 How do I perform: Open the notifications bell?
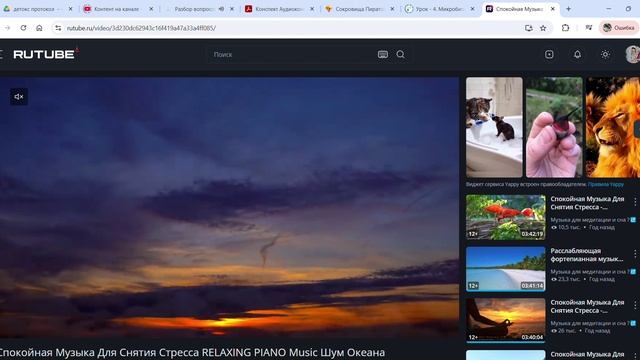pyautogui.click(x=577, y=54)
